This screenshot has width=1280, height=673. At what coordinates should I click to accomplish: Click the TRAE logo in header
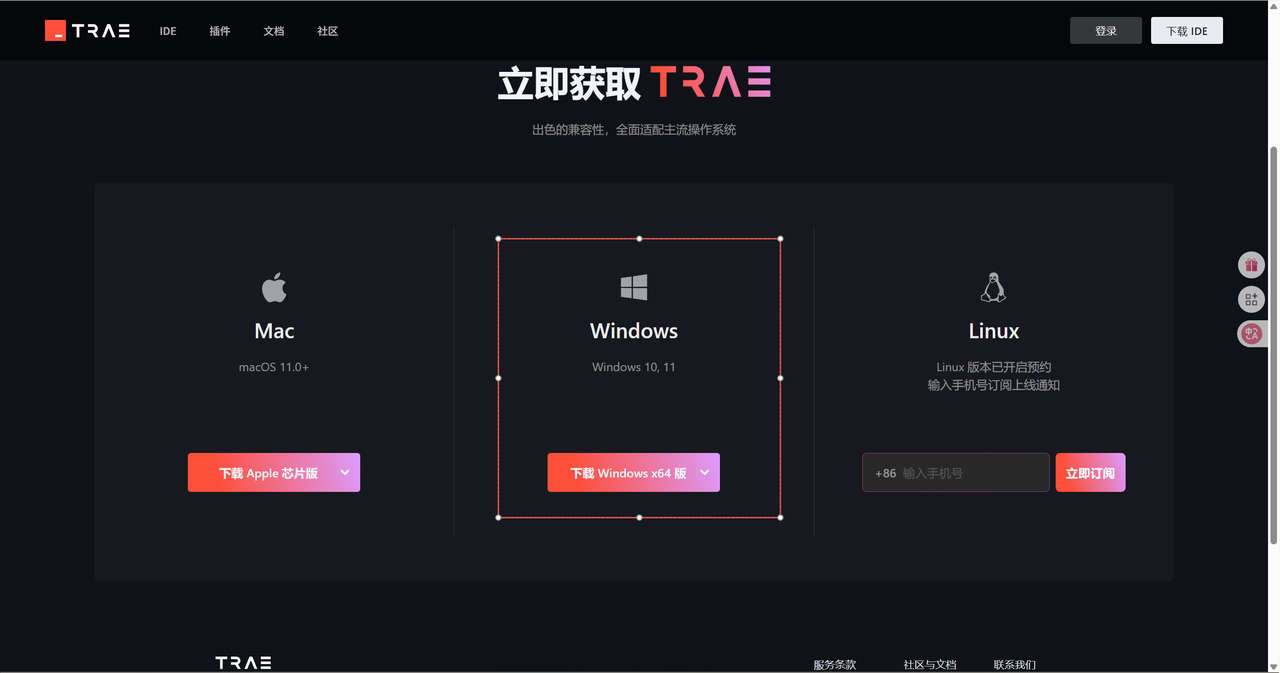87,30
